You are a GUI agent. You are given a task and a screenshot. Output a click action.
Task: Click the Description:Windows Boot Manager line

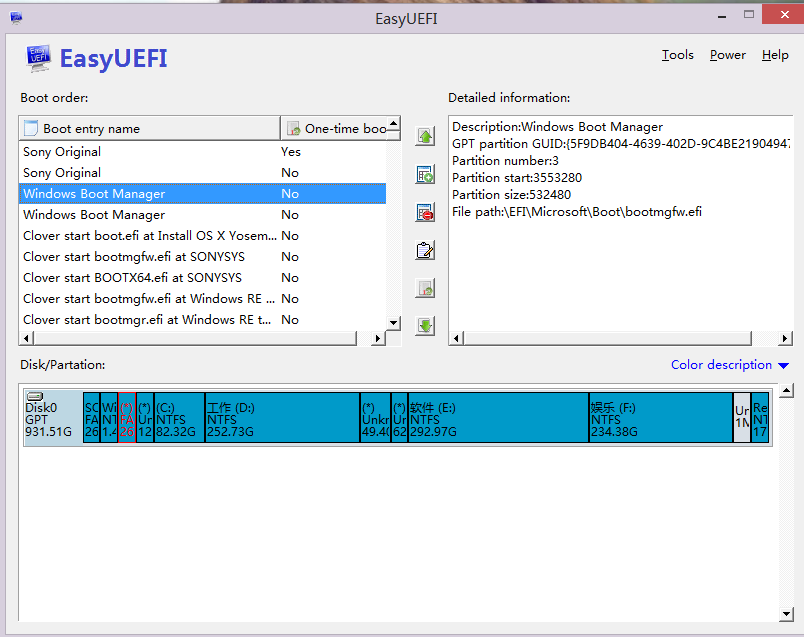(557, 127)
